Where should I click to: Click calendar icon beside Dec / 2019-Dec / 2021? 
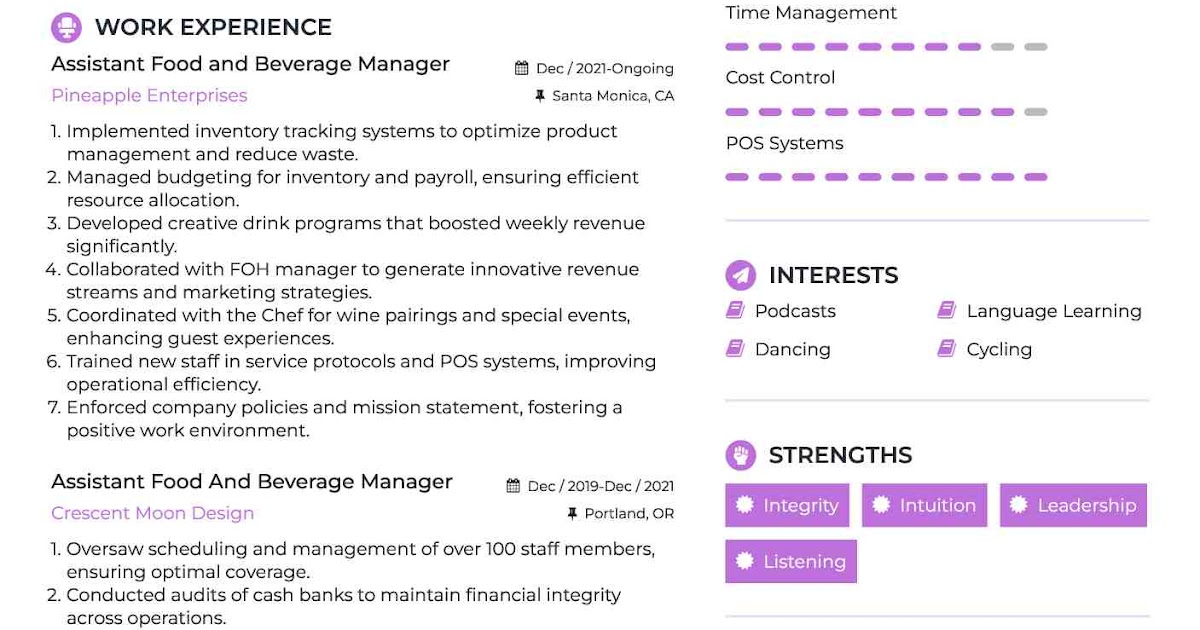(x=513, y=486)
